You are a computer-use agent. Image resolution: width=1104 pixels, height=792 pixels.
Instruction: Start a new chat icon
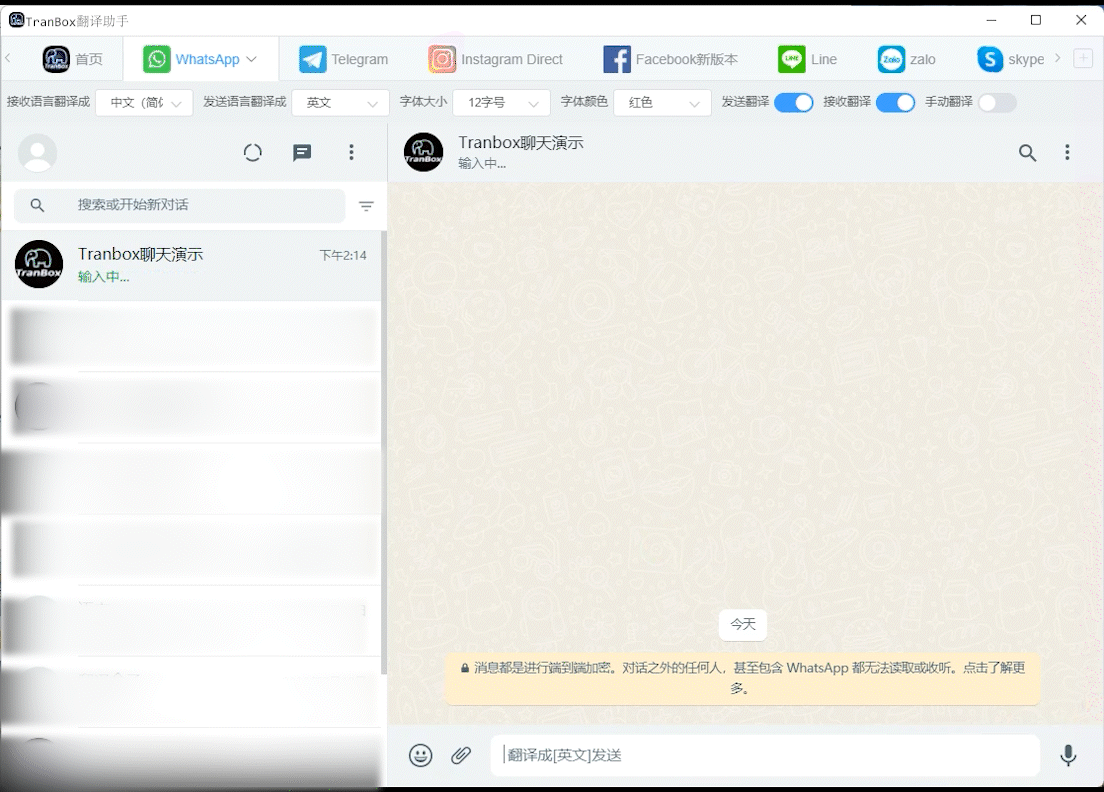pyautogui.click(x=302, y=153)
